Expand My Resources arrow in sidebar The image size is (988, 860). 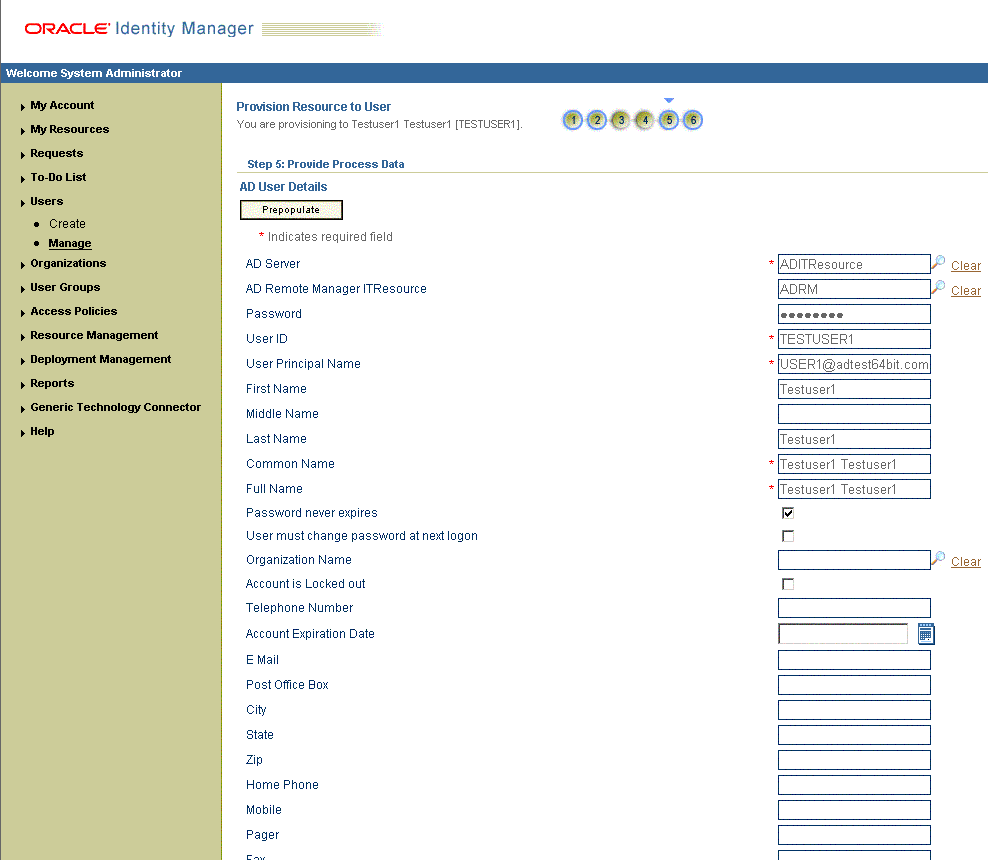click(23, 130)
